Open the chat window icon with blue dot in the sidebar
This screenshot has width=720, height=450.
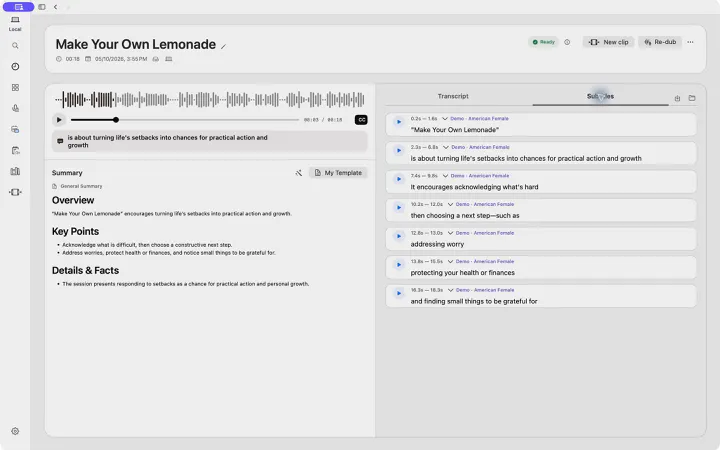(x=15, y=129)
